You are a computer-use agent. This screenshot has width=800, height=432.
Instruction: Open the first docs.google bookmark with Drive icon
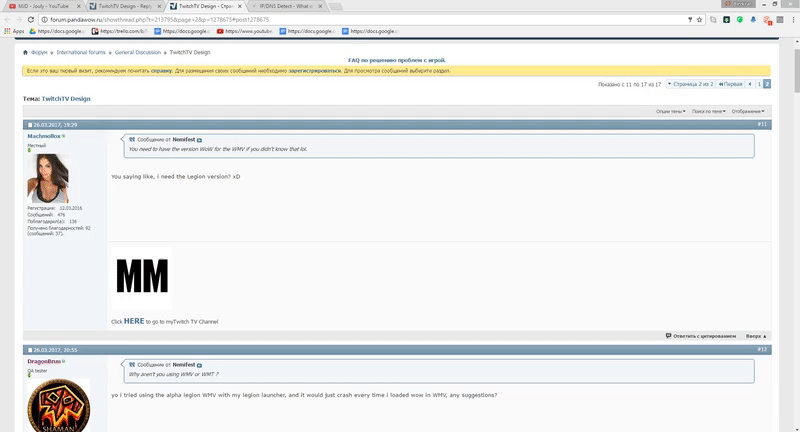pos(57,31)
